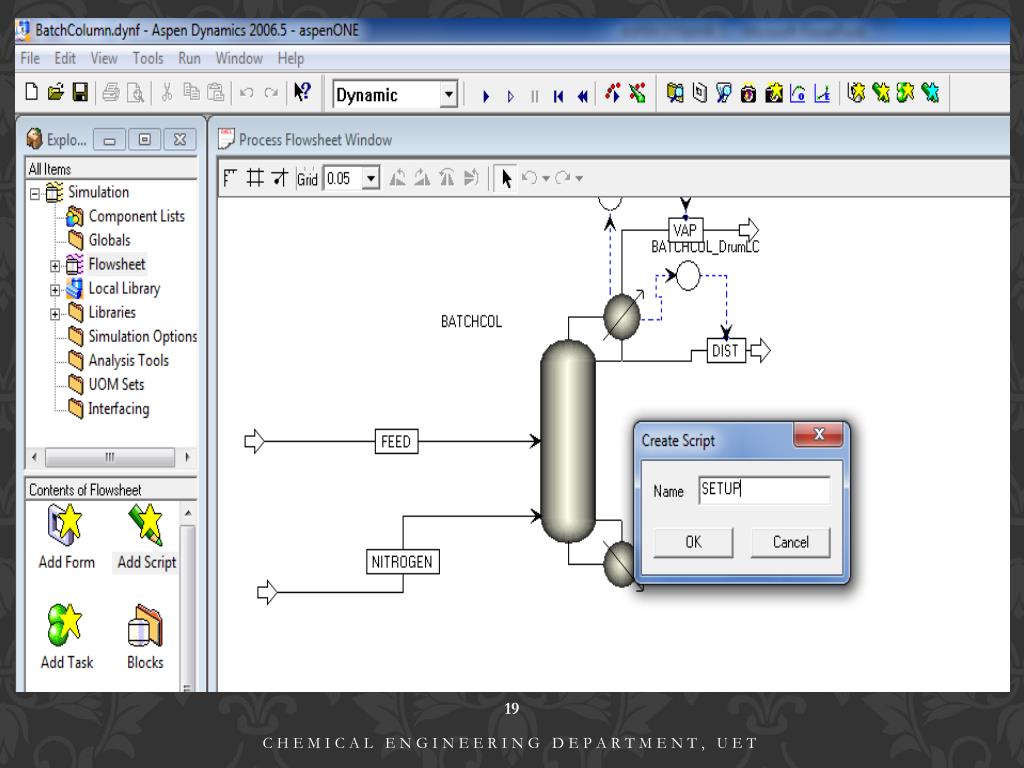Create a new file from the toolbar

click(x=31, y=92)
